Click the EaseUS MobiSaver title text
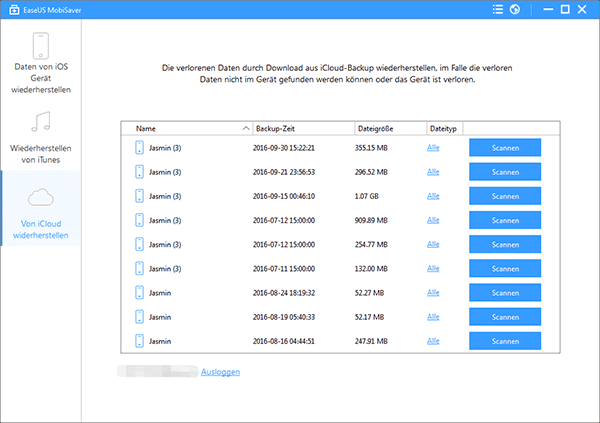Screen dimensions: 600x423 tap(52, 10)
